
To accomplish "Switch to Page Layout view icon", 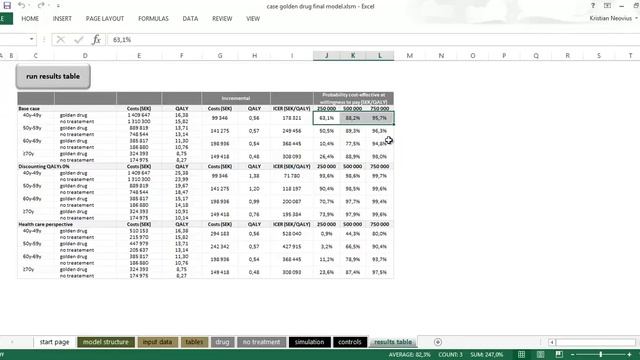I will point(540,355).
